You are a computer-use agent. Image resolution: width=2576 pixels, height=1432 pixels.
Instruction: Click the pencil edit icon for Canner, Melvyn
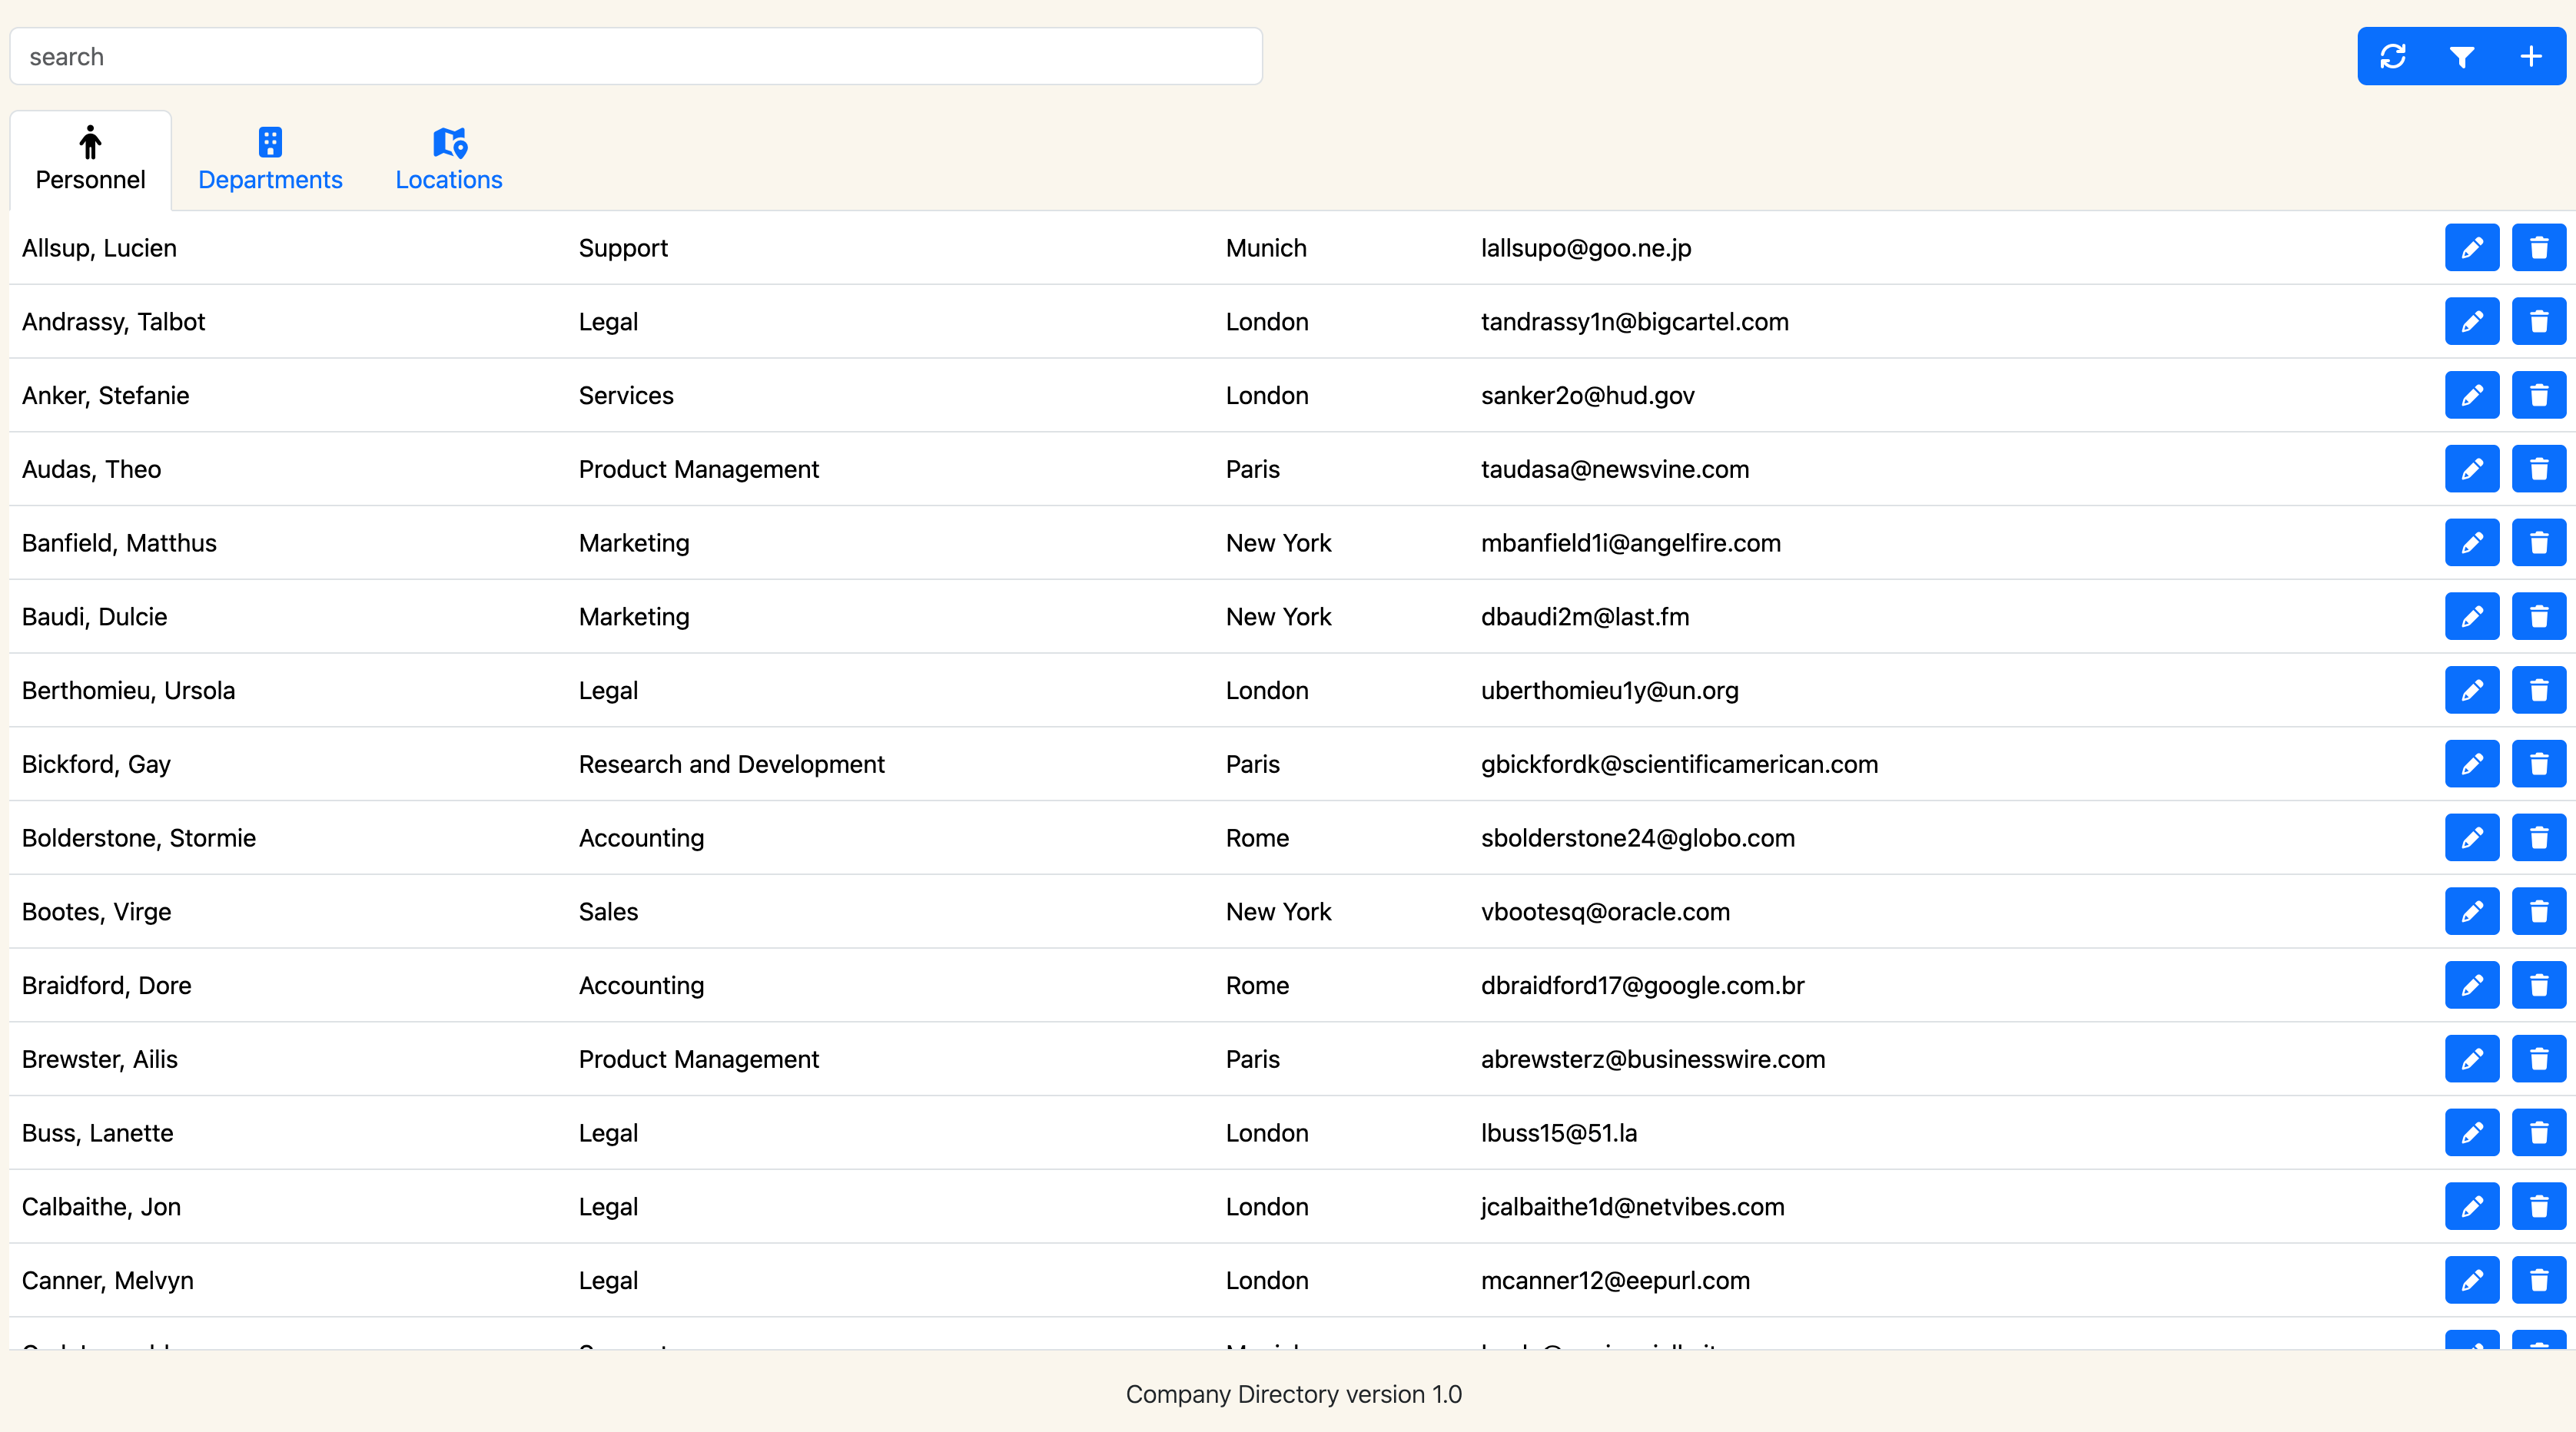[2471, 1280]
